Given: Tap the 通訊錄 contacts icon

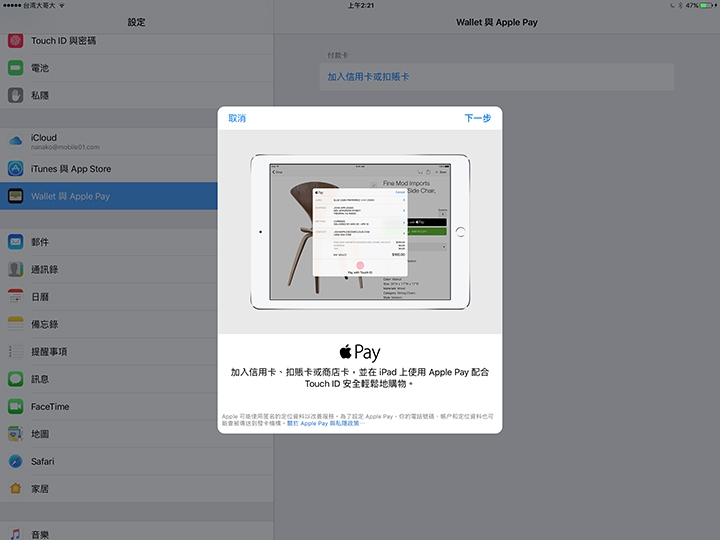Looking at the screenshot, I should (16, 270).
